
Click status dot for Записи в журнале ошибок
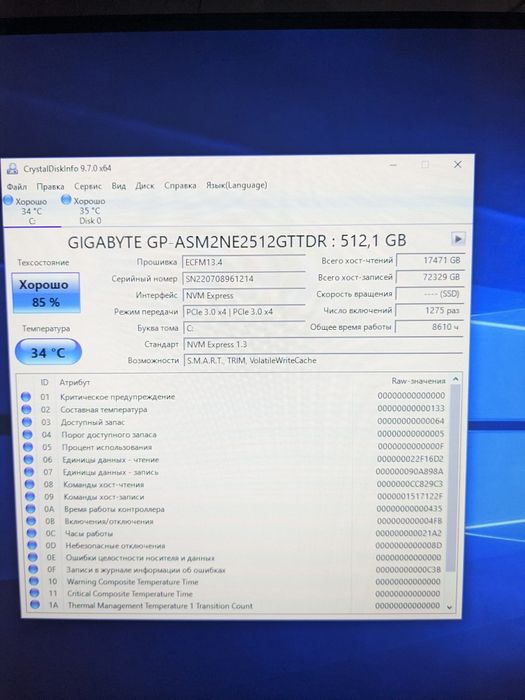pos(33,569)
